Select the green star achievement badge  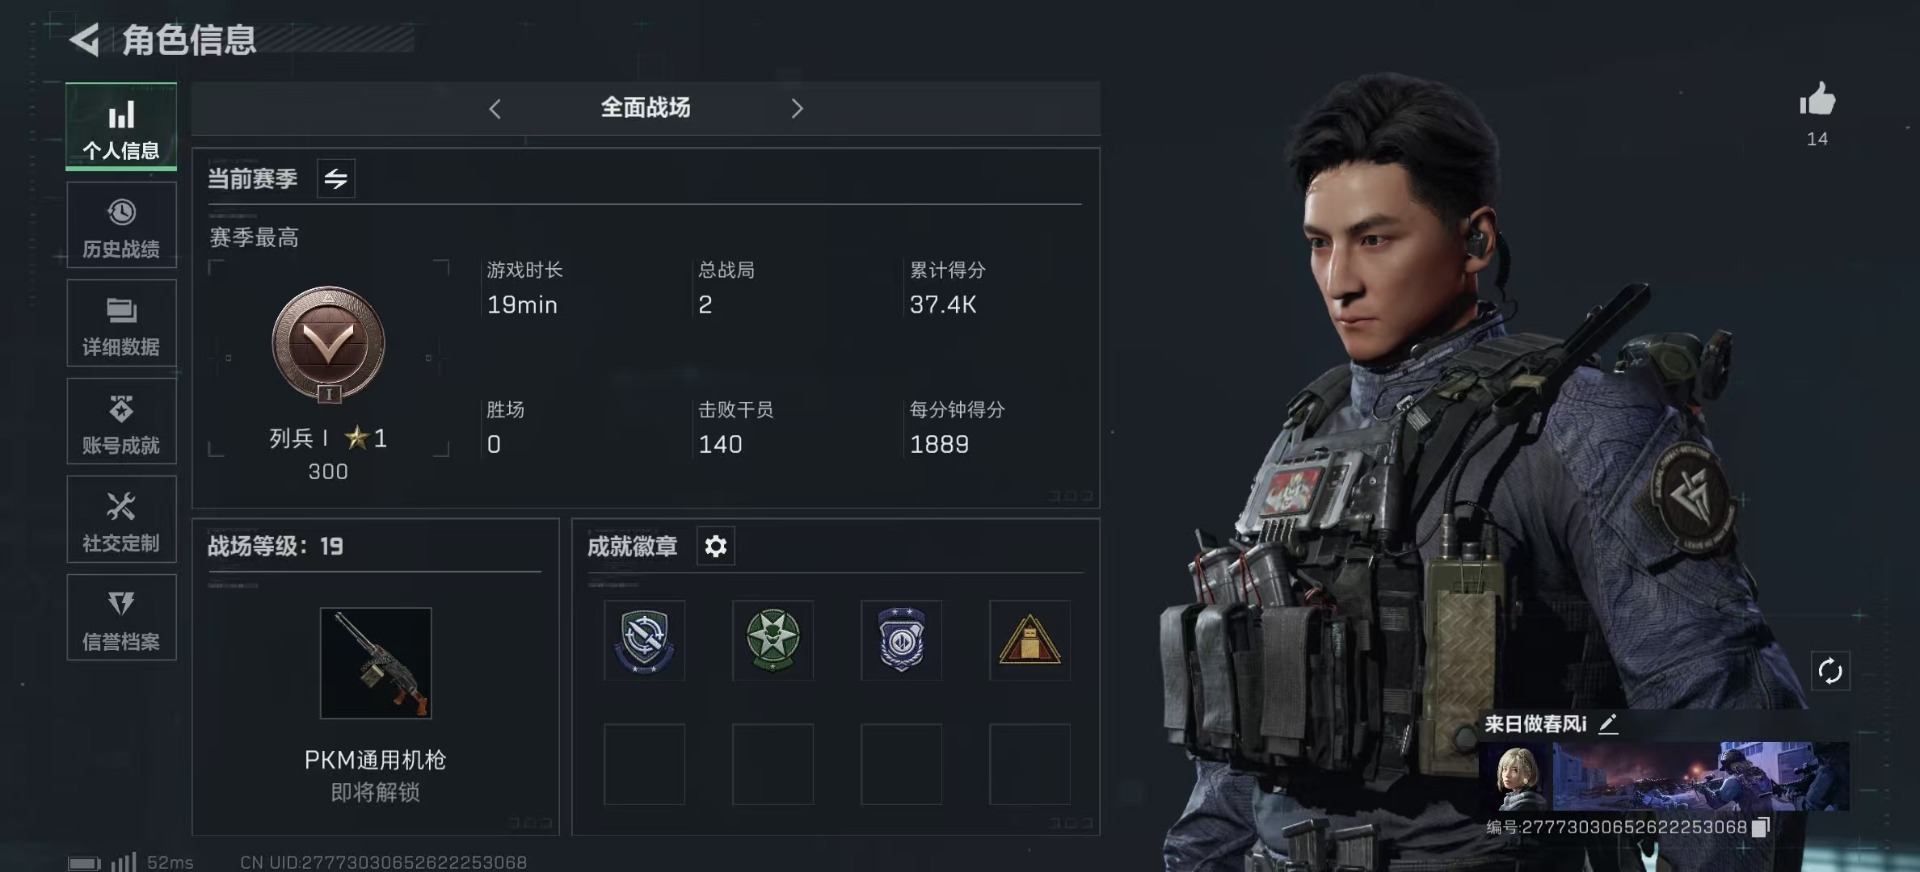[773, 641]
